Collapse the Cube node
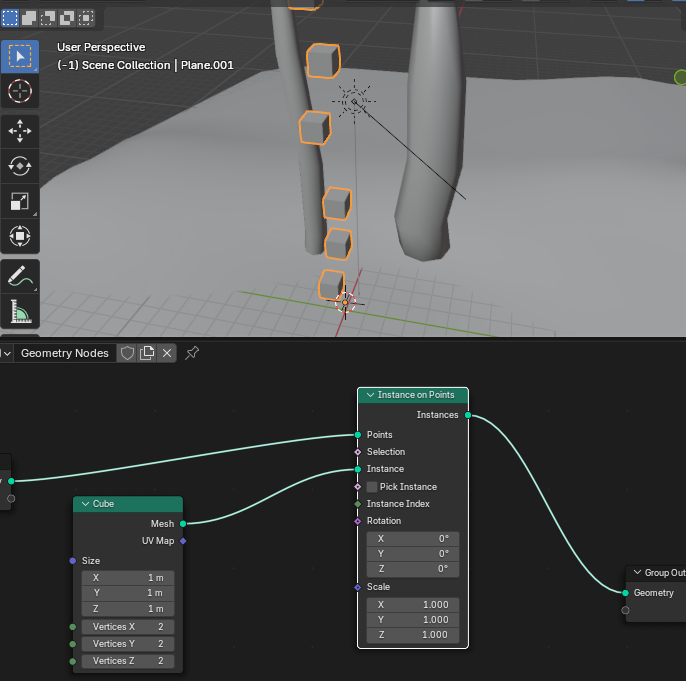The width and height of the screenshot is (686, 681). [x=85, y=504]
